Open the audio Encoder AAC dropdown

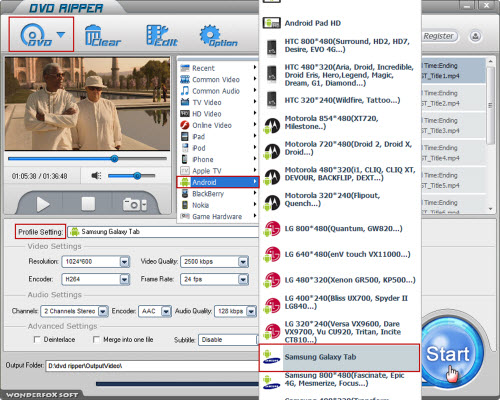(155, 311)
